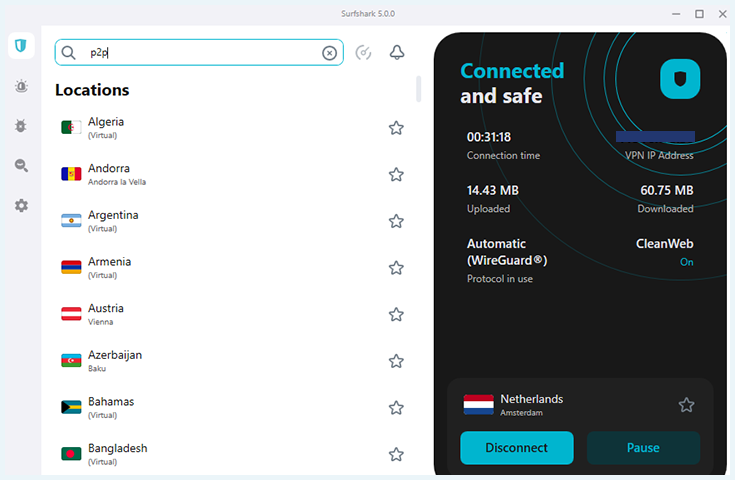Open the Alert siren sidebar icon
This screenshot has width=735, height=480.
tap(21, 86)
